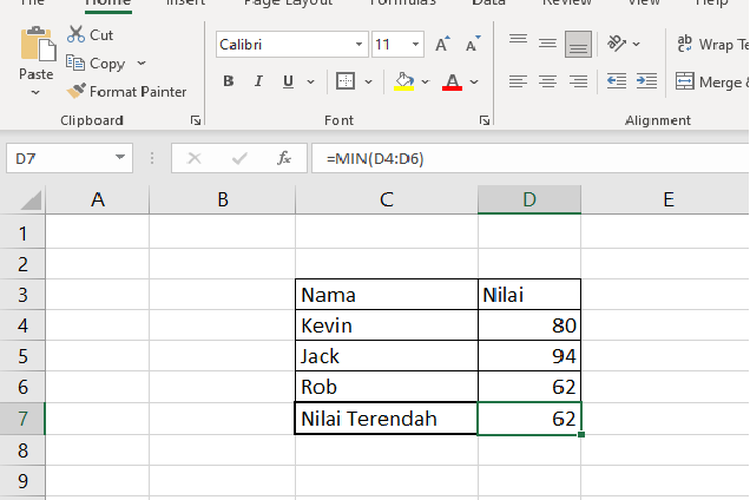This screenshot has height=500, width=750.
Task: Select the Format Painter brush
Action: [77, 91]
